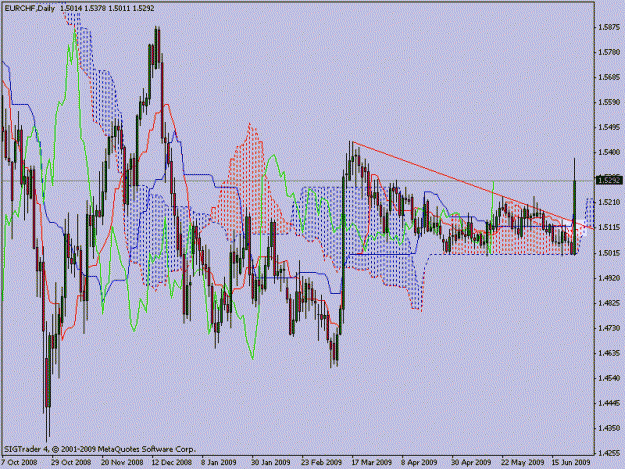The height and width of the screenshot is (469, 625).
Task: Click the 1.4540 price axis label
Action: (x=609, y=379)
